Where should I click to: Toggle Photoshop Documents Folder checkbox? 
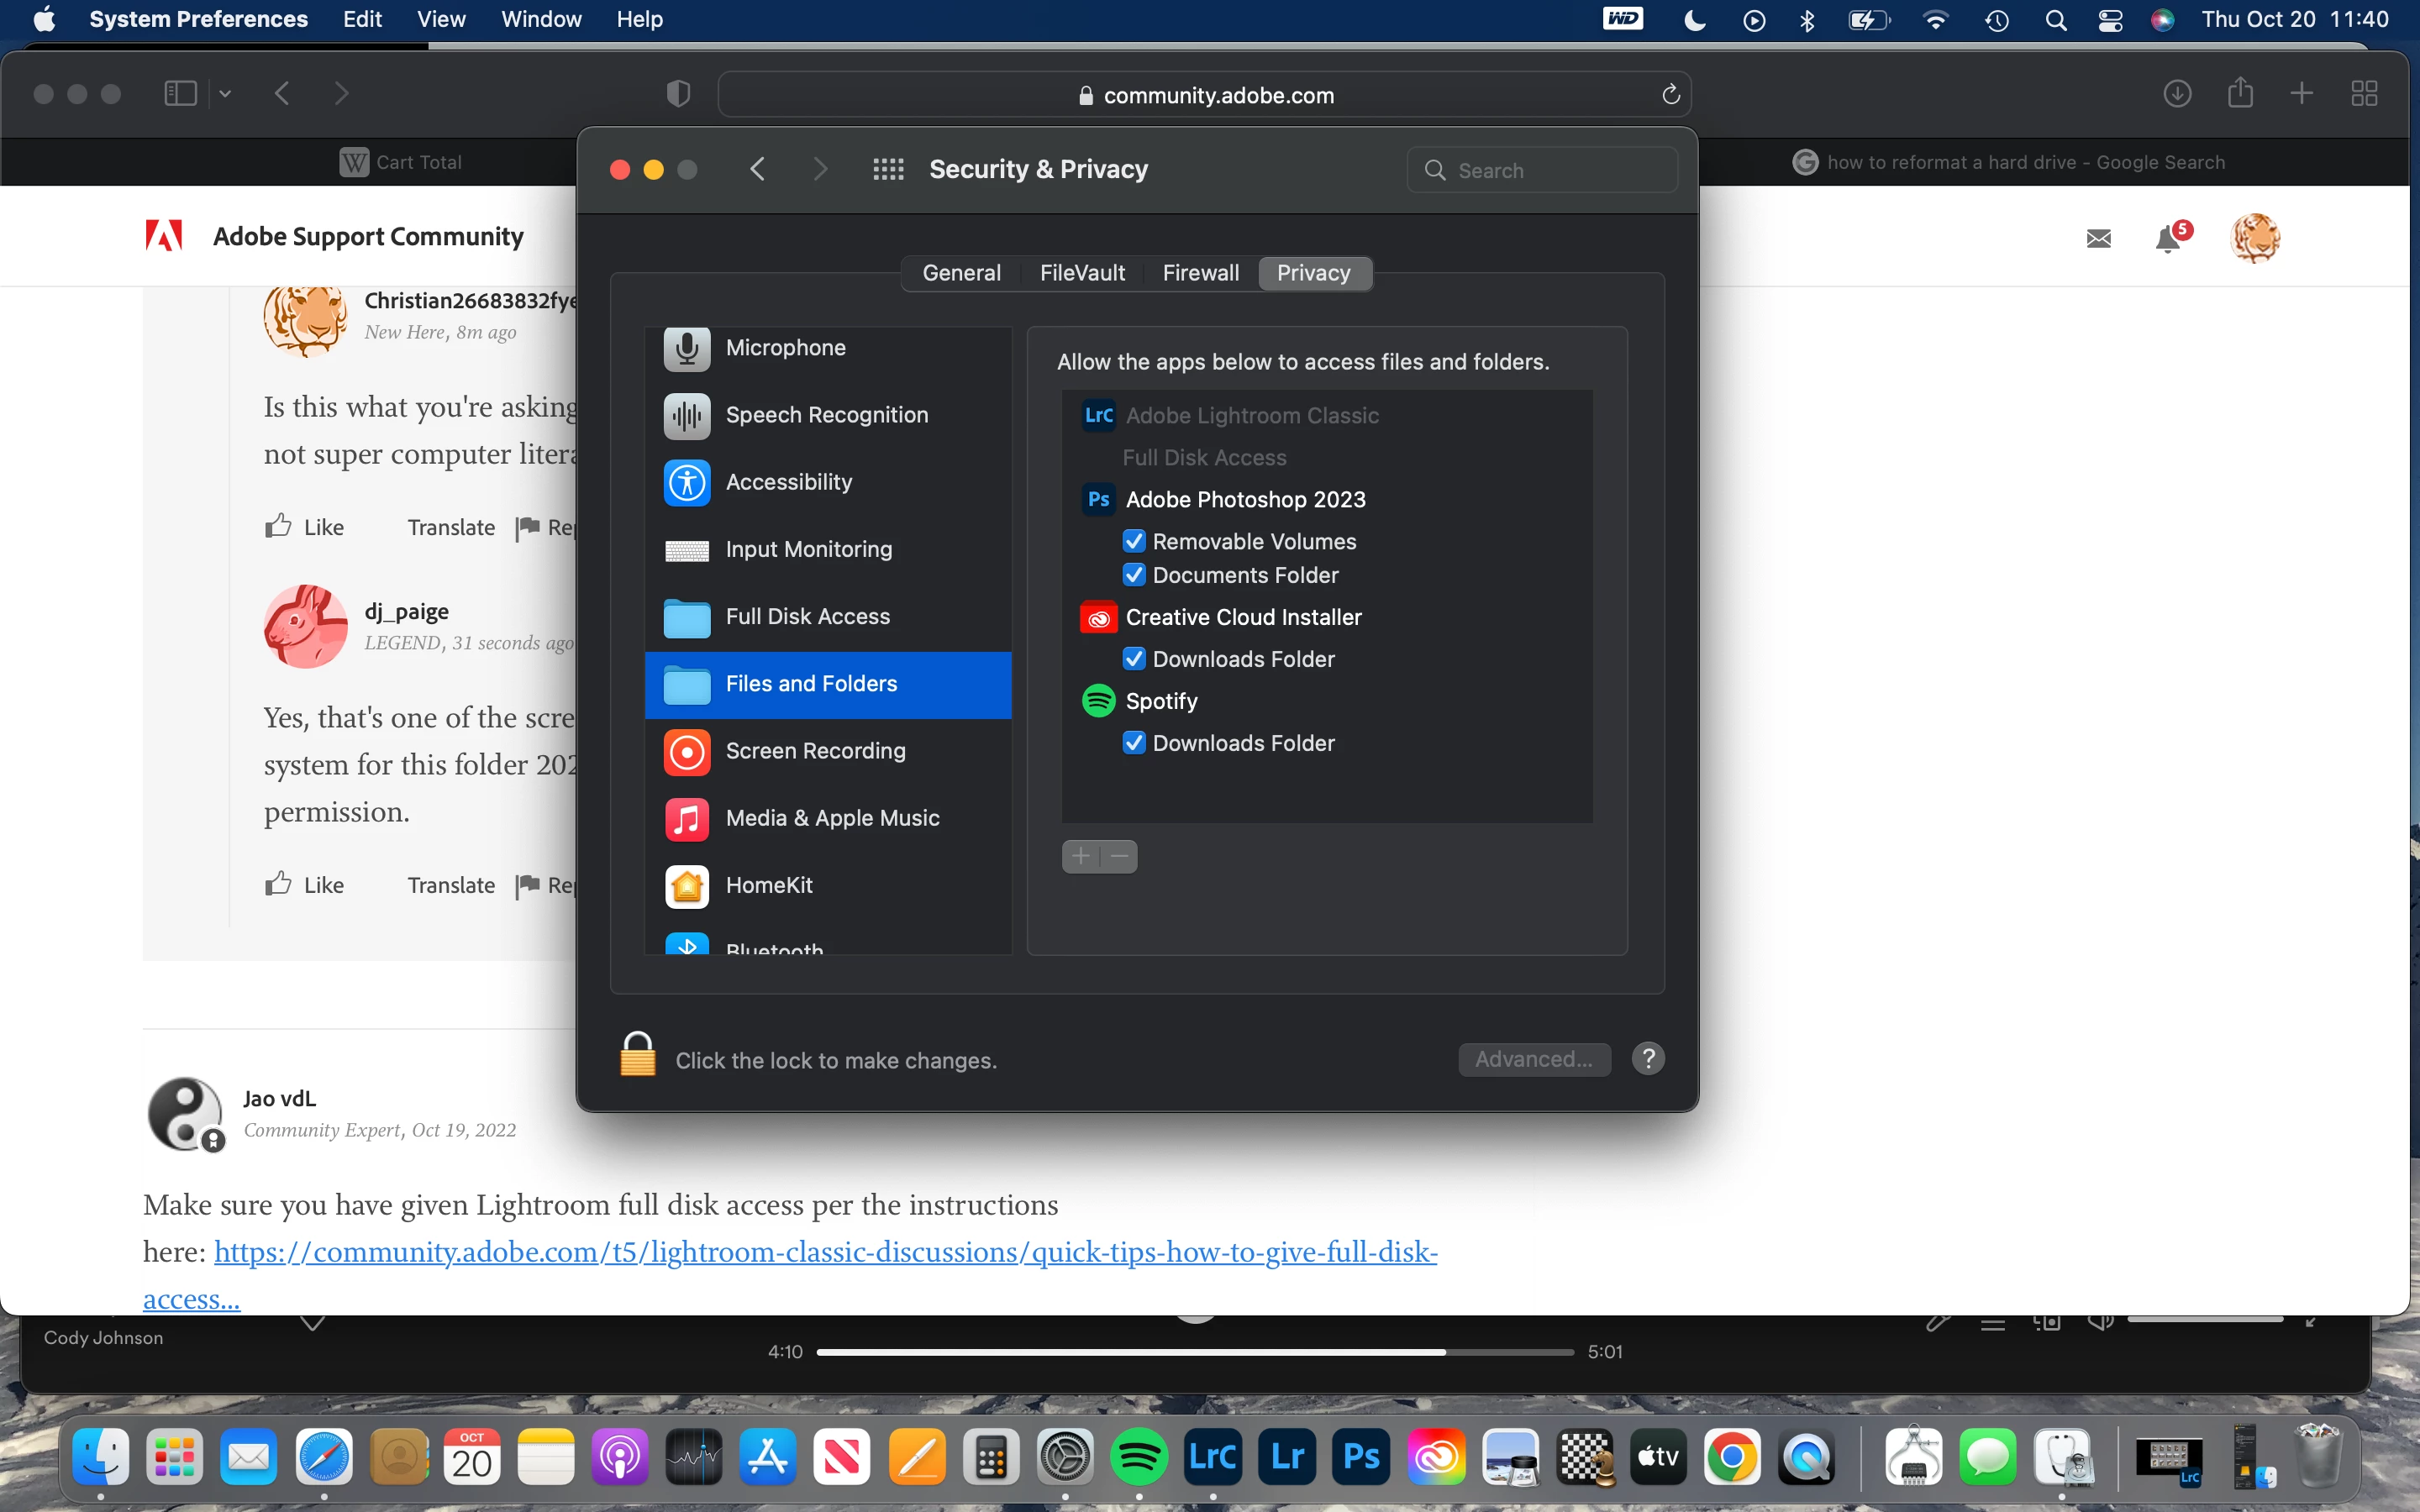1133,575
